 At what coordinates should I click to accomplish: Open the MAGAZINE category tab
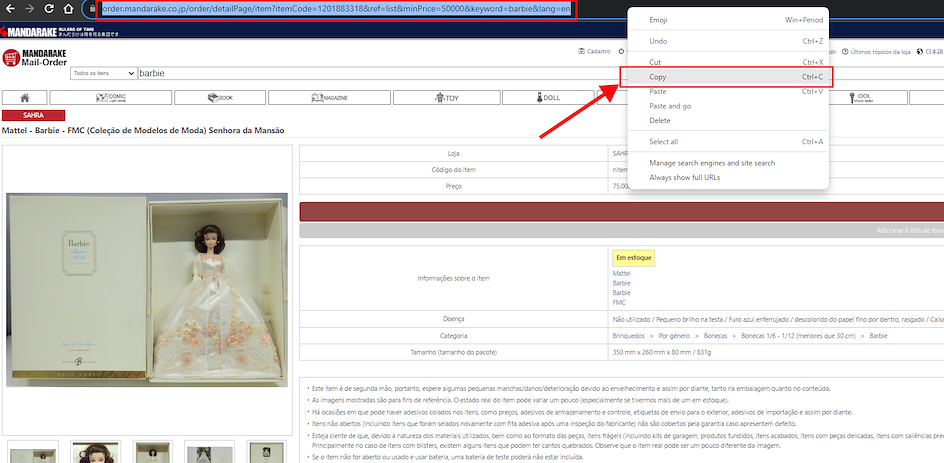329,98
